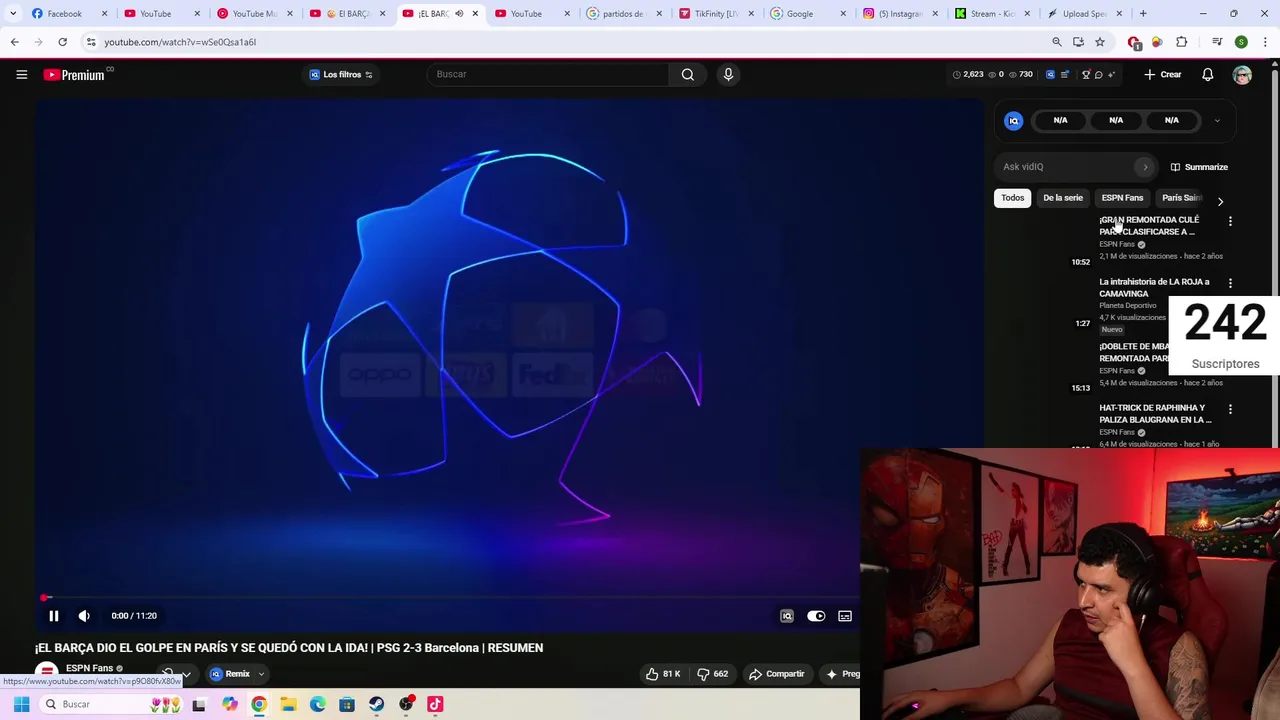Like the video with 81 K

click(x=663, y=674)
